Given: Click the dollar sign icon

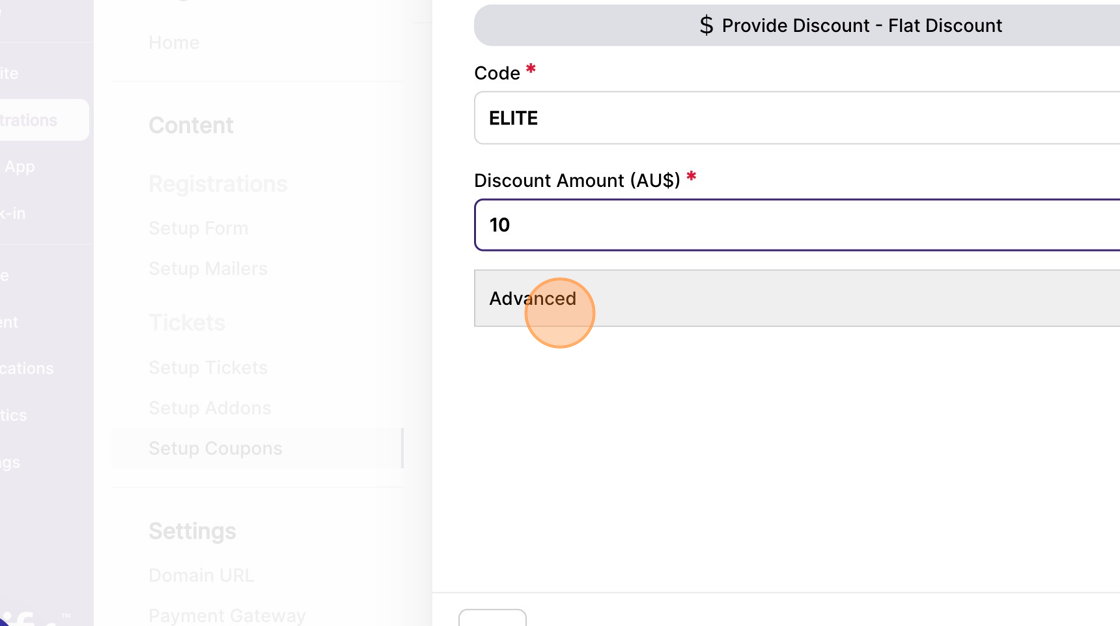Looking at the screenshot, I should tap(706, 26).
